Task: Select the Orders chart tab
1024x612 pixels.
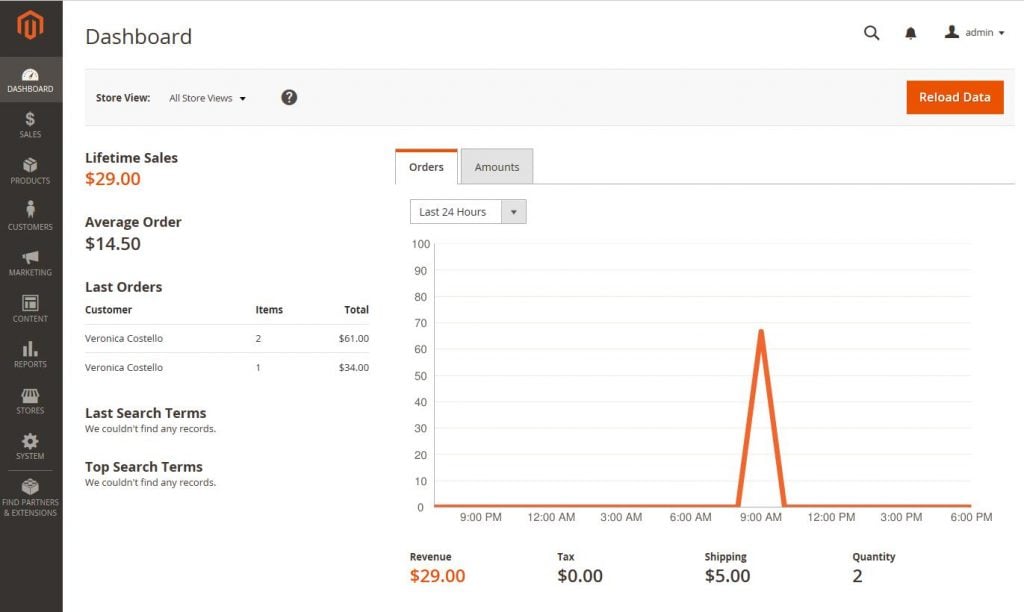Action: point(426,167)
